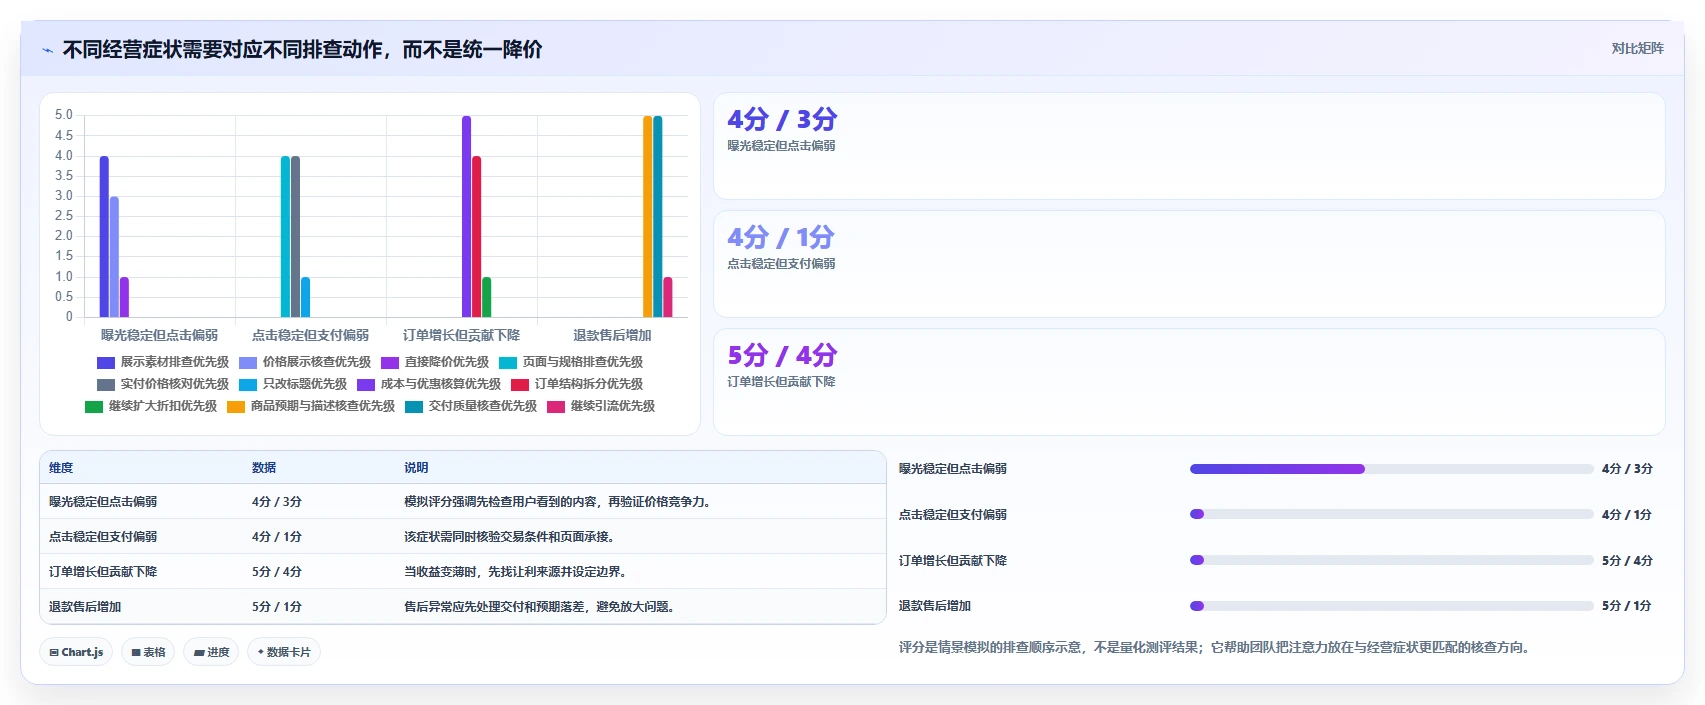Click the 4分 / 3分 progress list value
The image size is (1705, 705).
[1627, 469]
